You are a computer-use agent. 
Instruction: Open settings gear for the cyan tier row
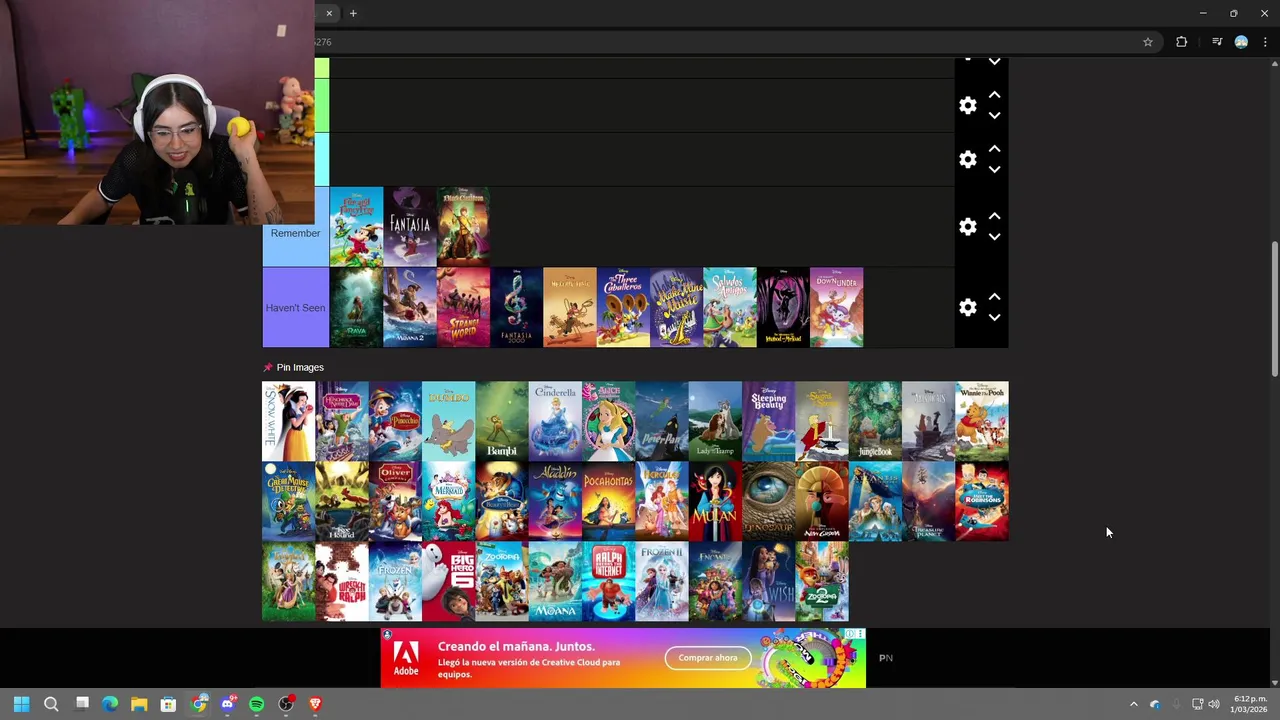click(968, 159)
